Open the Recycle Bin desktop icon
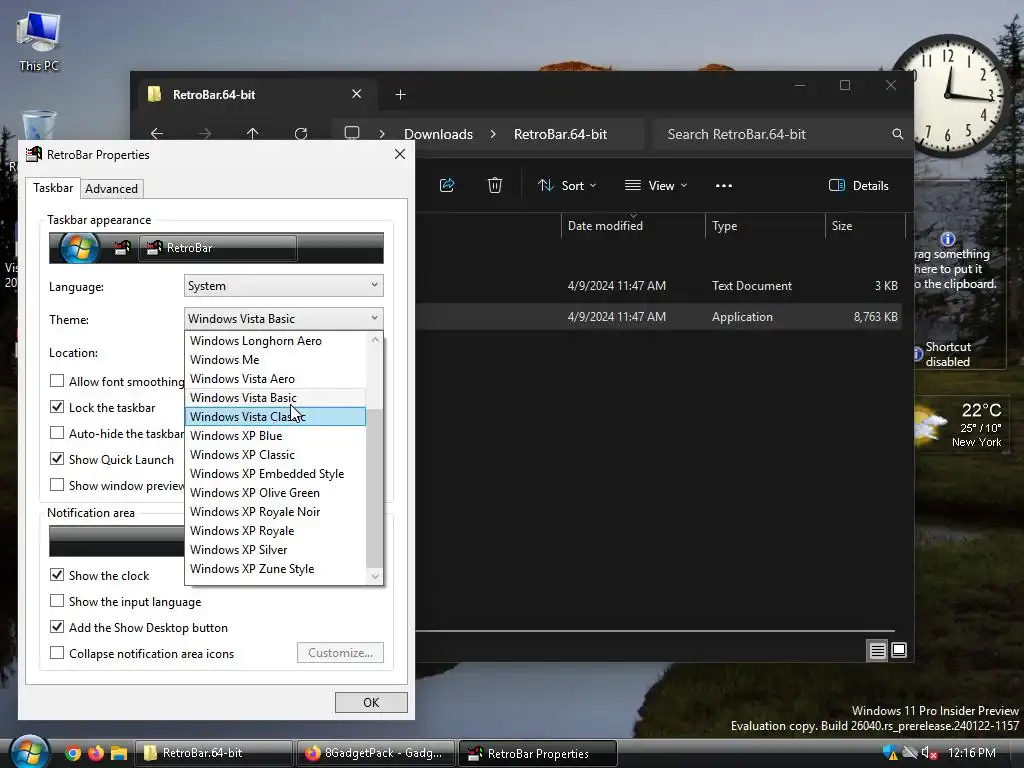This screenshot has height=768, width=1024. point(39,127)
